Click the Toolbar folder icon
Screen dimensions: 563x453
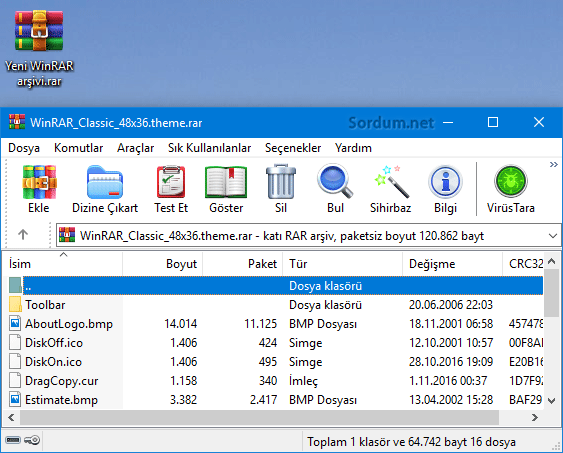pos(15,304)
